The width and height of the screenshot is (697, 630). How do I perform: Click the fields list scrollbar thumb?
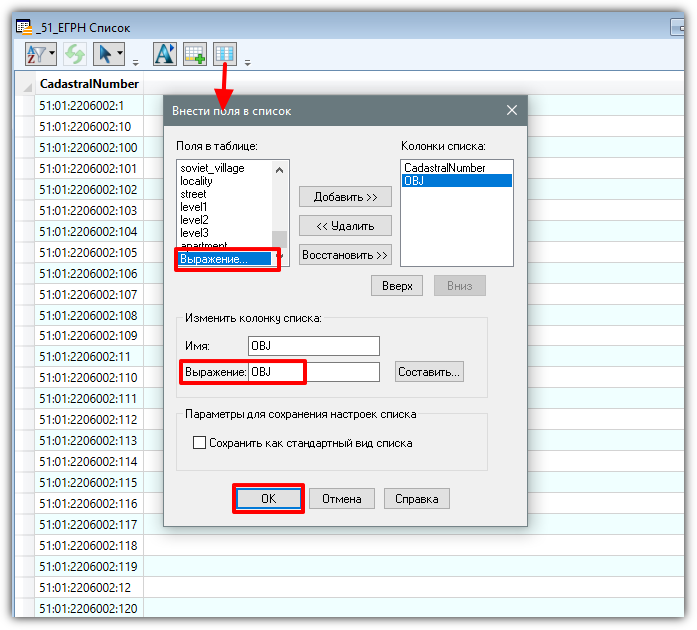coord(279,239)
